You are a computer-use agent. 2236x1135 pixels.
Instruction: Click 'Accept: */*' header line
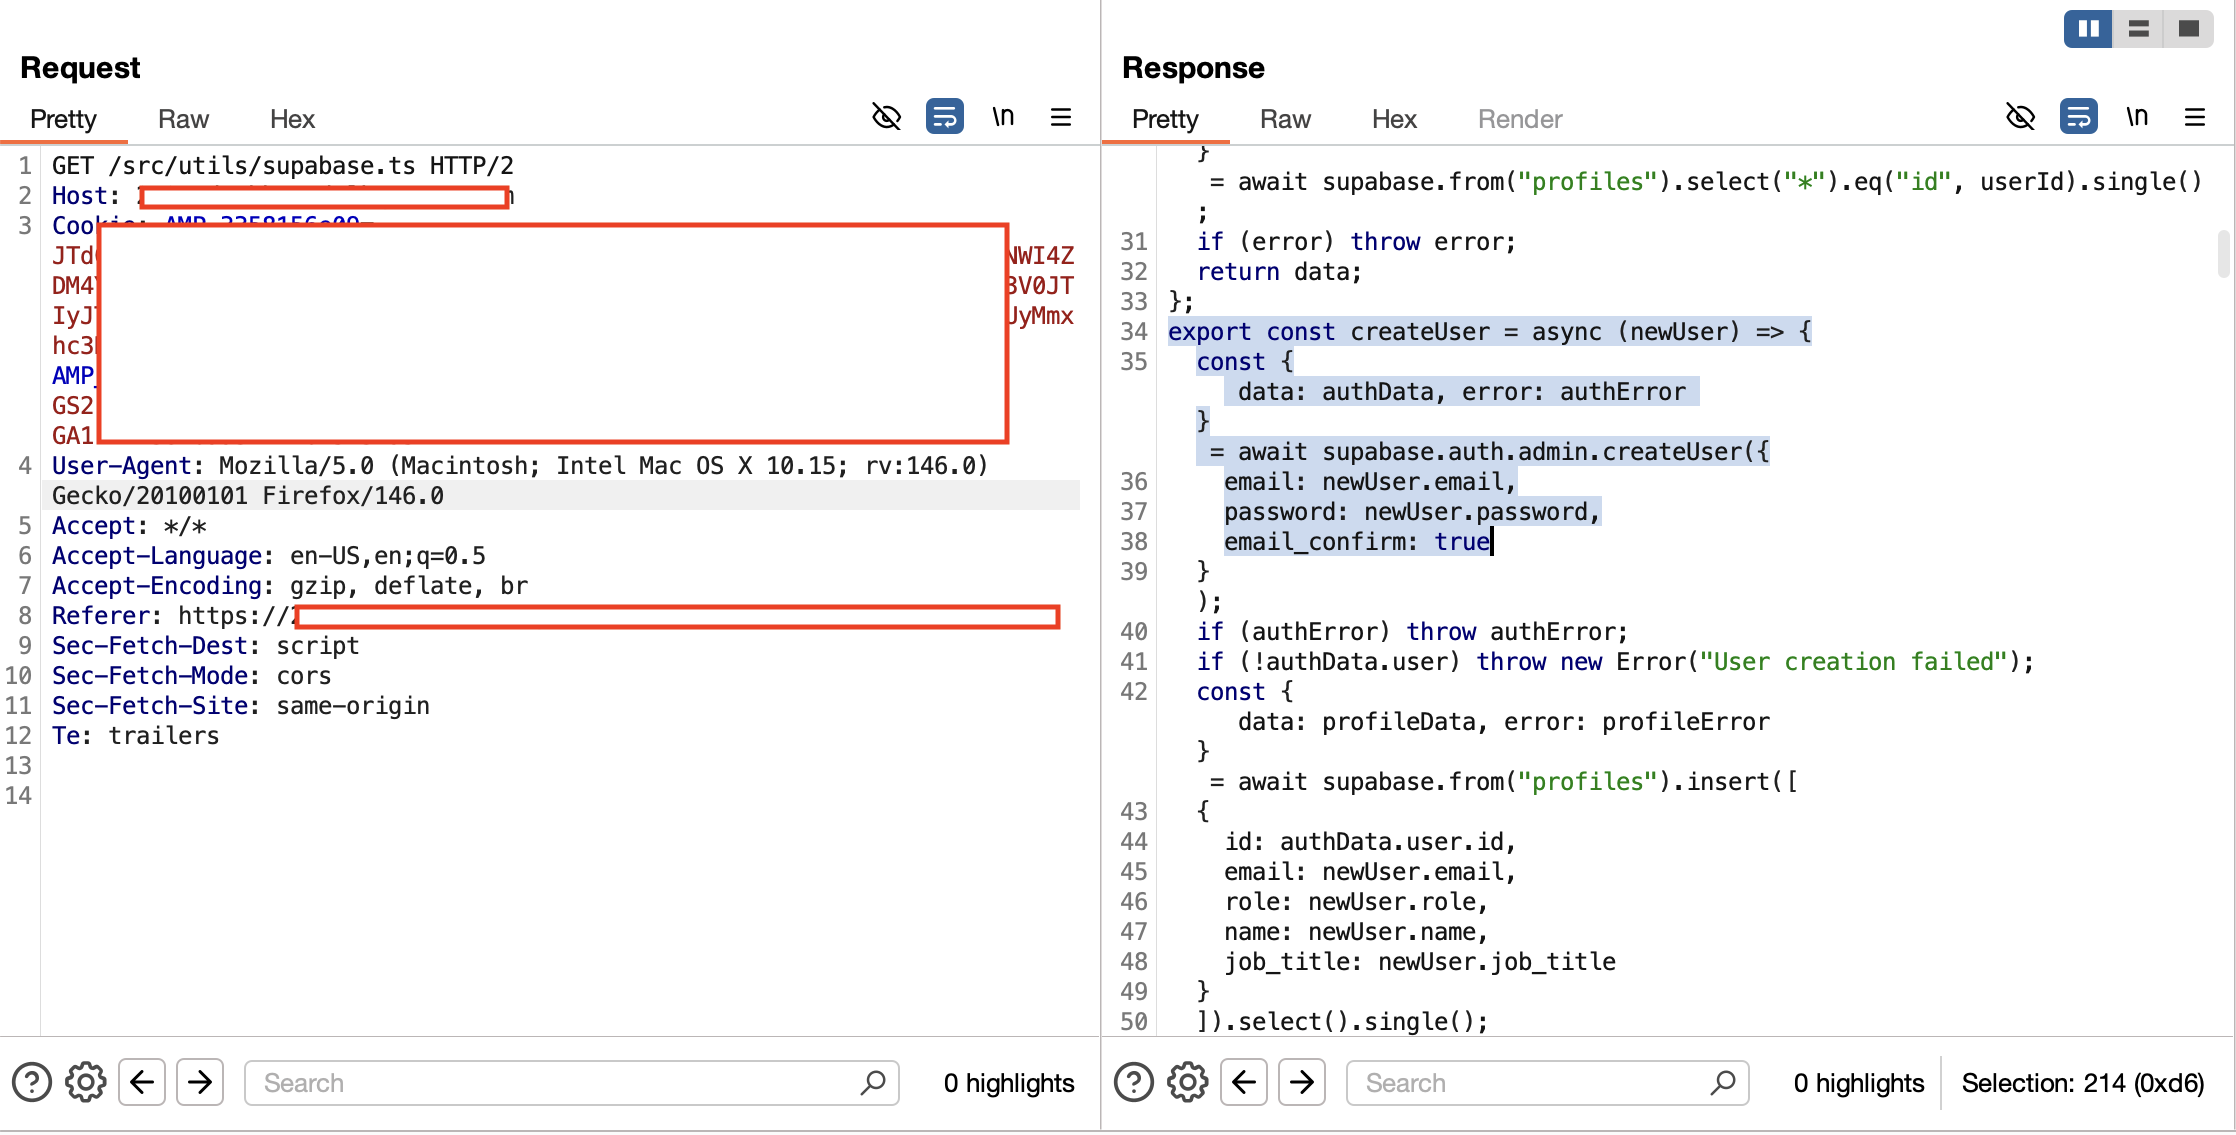pos(129,526)
